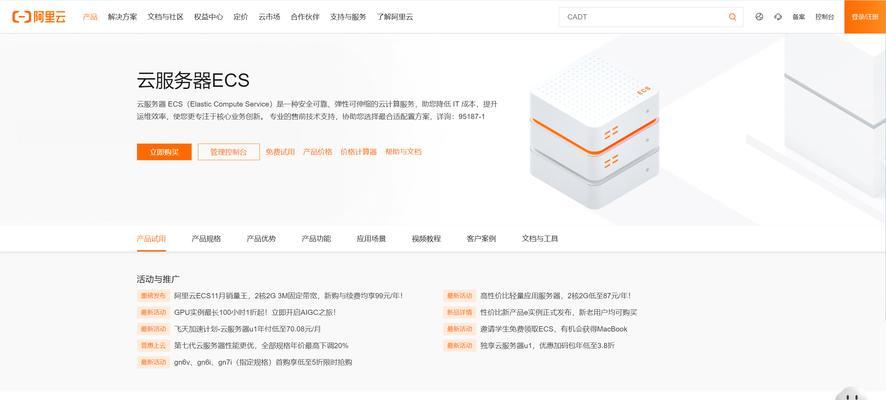The width and height of the screenshot is (886, 400).
Task: Click the 新品详情 tag badge
Action: [x=459, y=312]
